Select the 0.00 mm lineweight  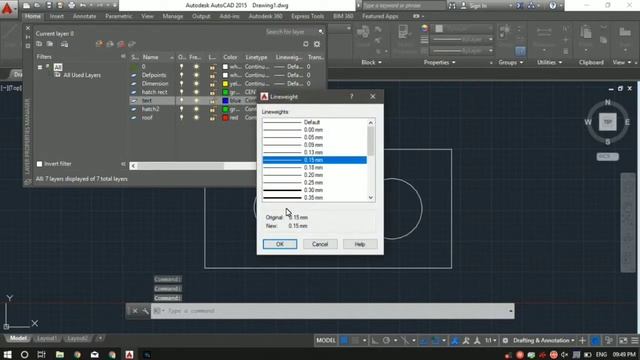315,130
